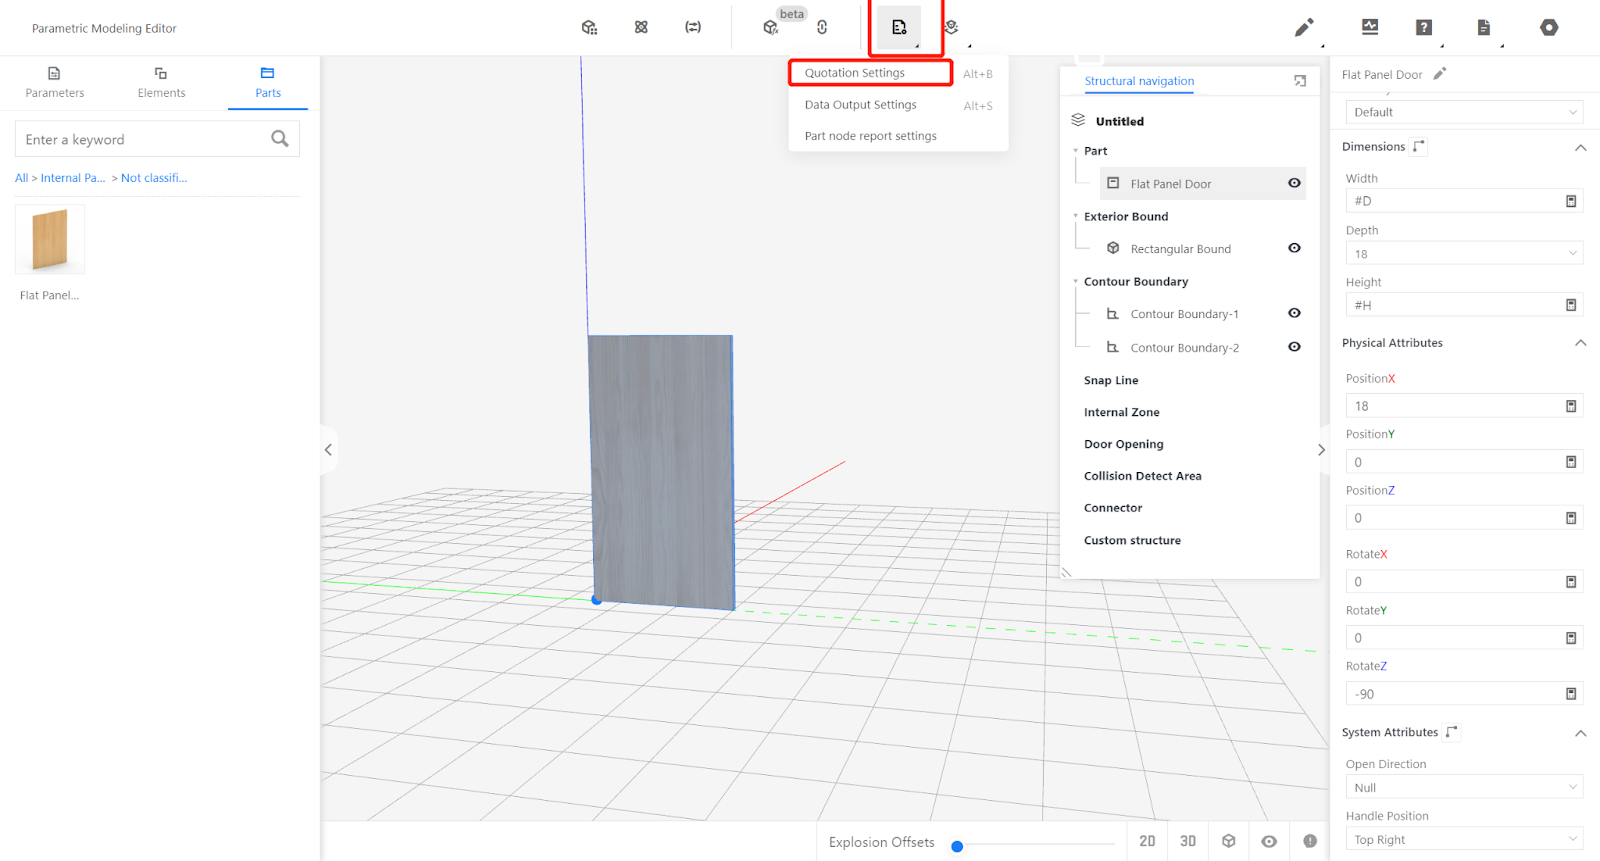This screenshot has height=861, width=1600.
Task: Click the warning exclamation icon in bottom bar
Action: click(x=1310, y=841)
